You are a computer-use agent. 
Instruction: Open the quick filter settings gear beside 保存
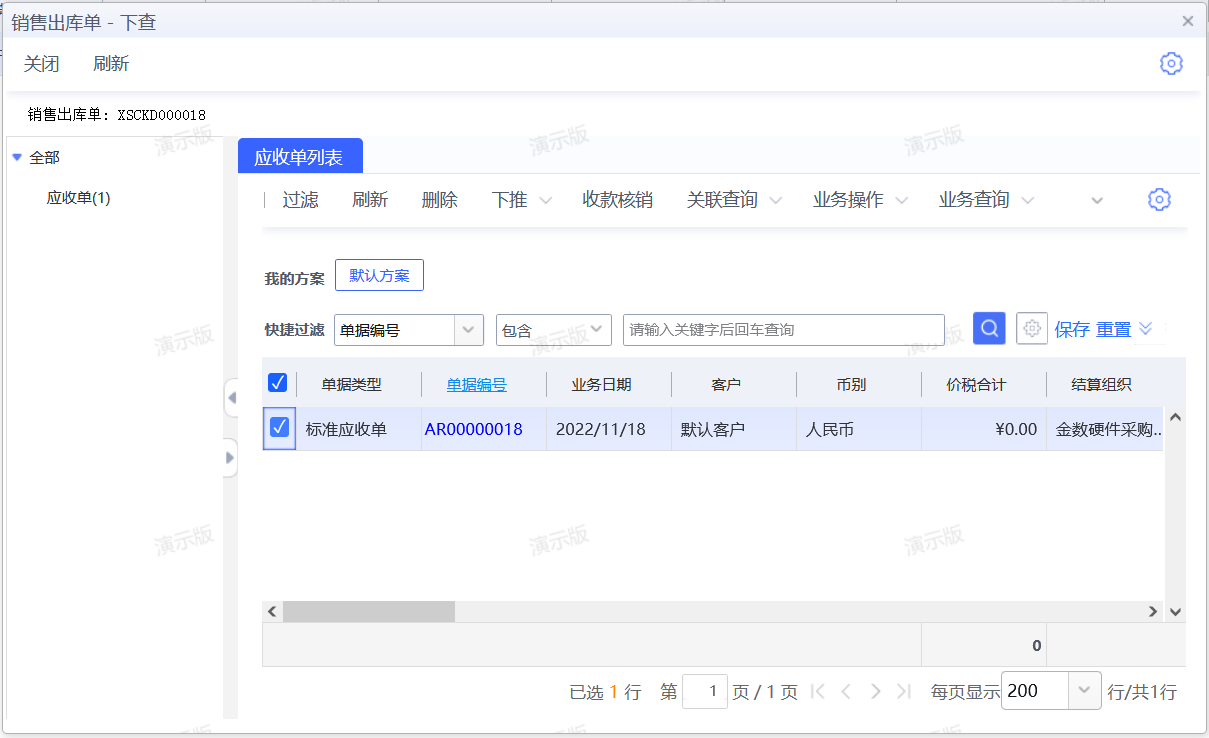tap(1032, 328)
